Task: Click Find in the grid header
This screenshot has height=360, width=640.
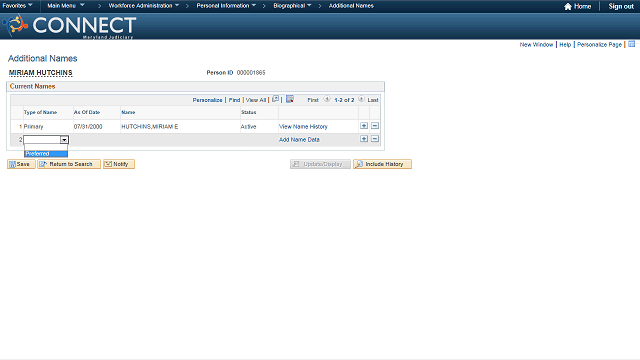Action: click(x=234, y=100)
